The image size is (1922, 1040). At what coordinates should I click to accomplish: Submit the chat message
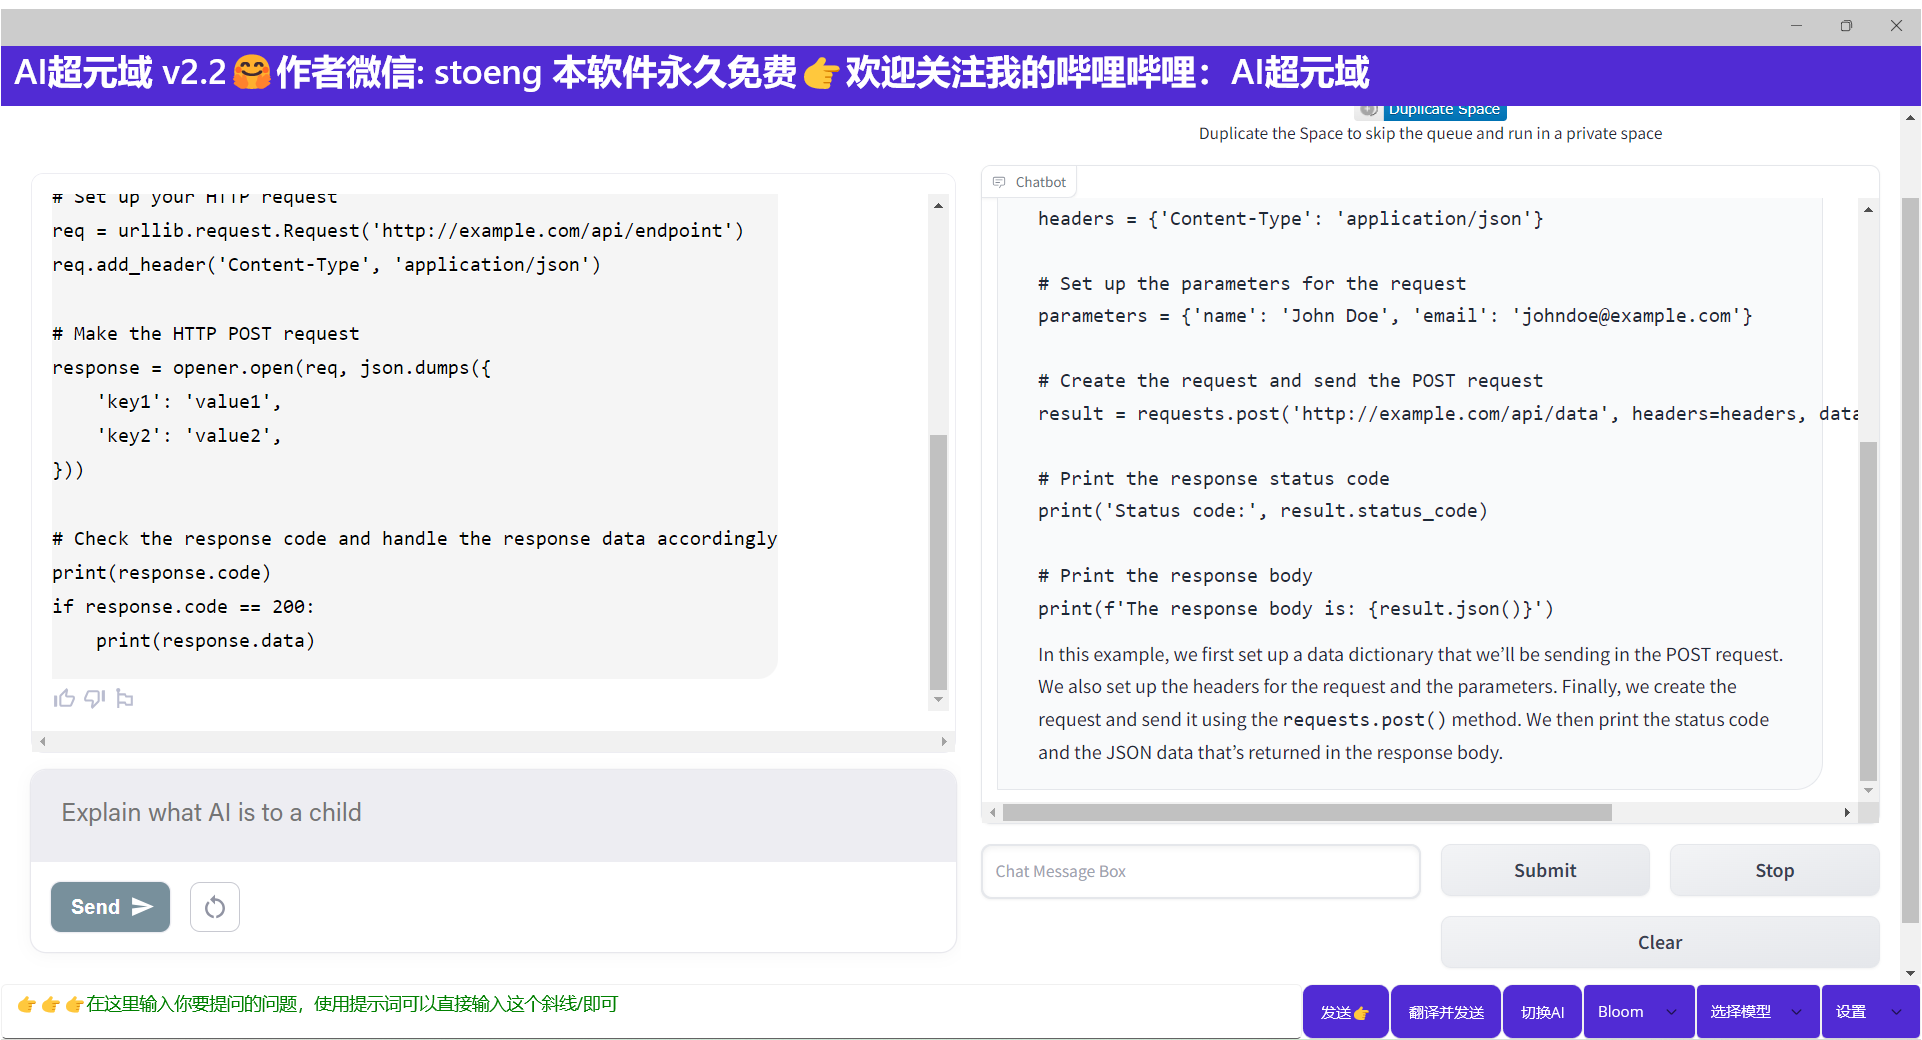coord(1544,870)
